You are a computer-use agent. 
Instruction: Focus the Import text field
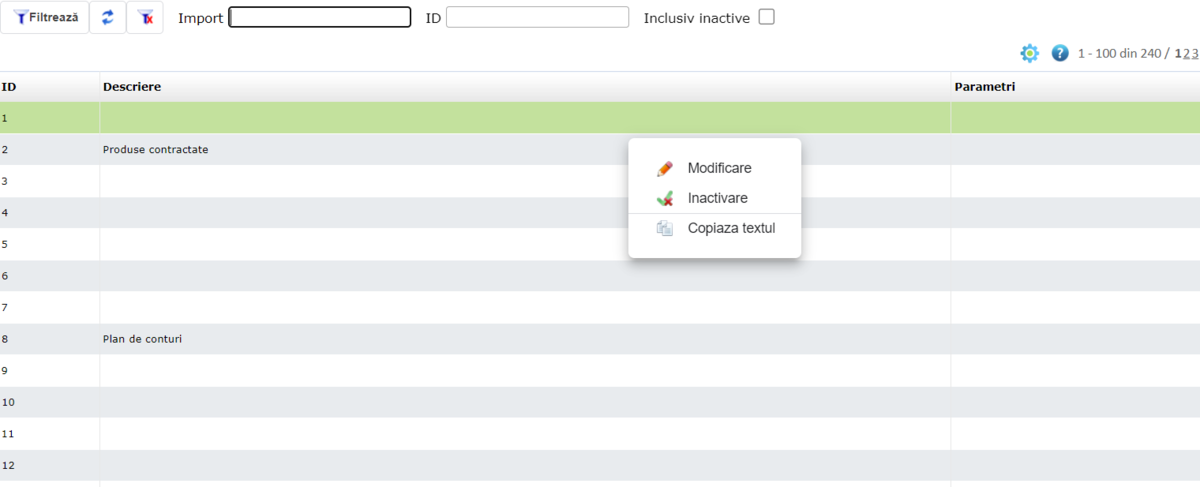pos(319,17)
